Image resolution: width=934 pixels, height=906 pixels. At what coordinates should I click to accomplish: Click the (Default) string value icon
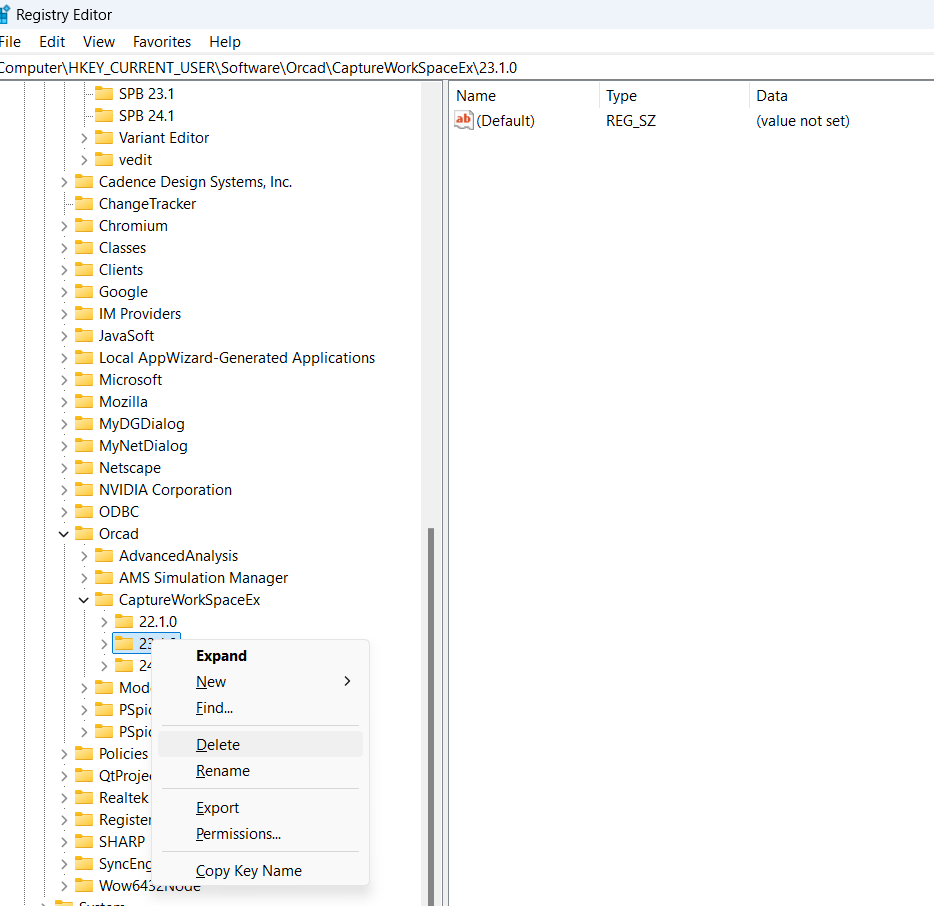tap(464, 121)
